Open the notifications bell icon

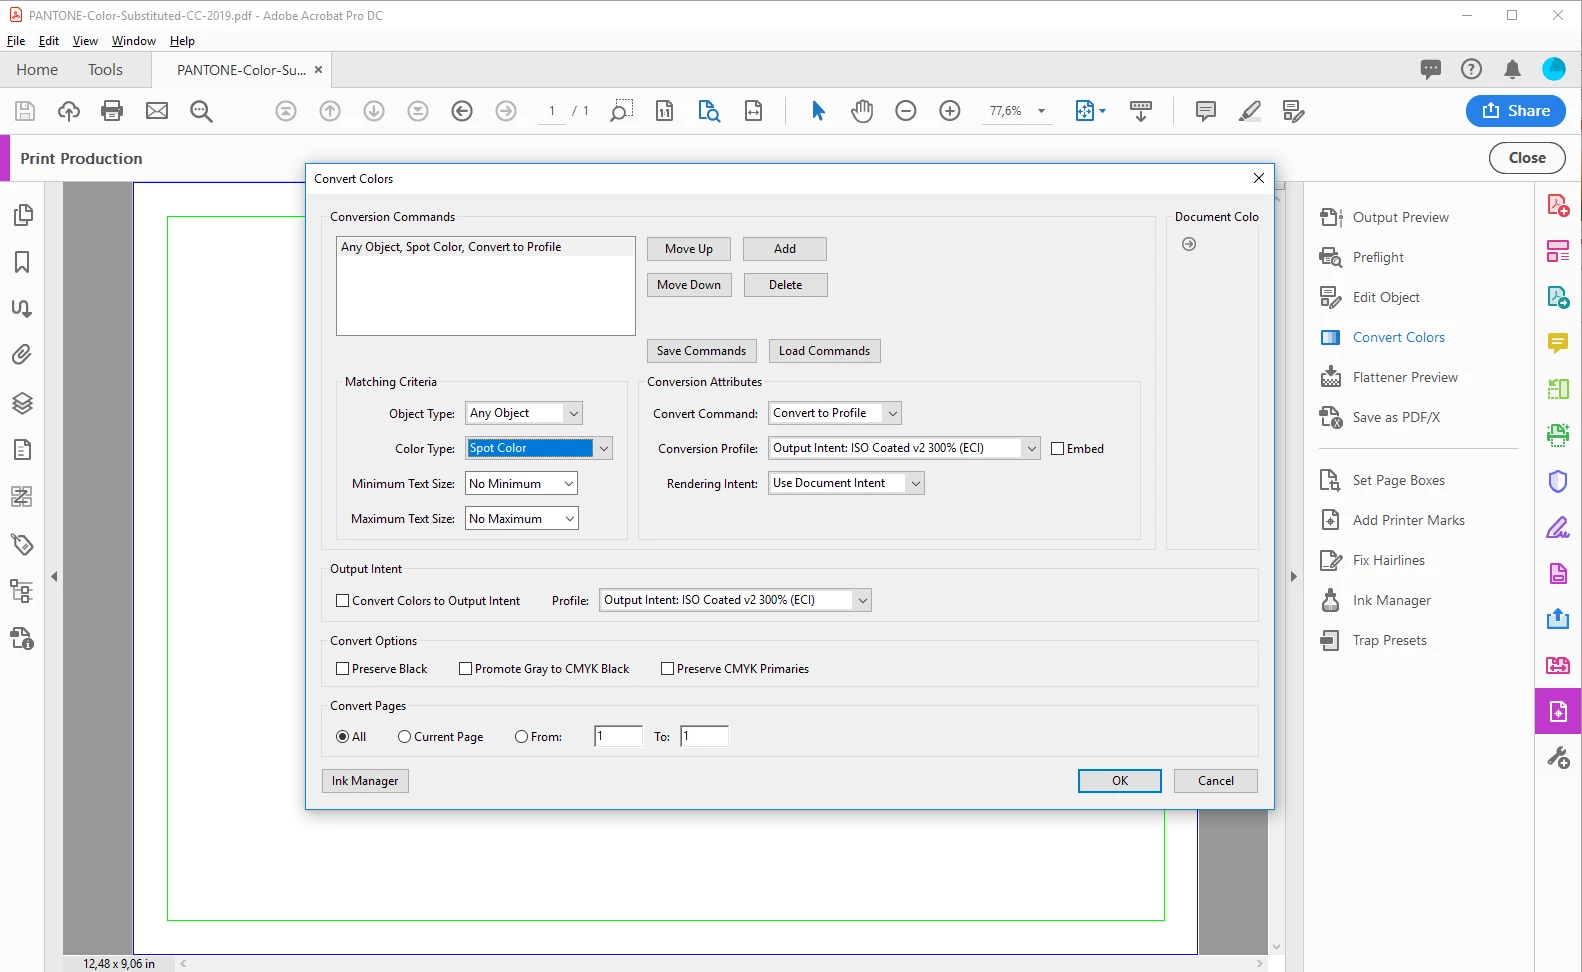1512,69
